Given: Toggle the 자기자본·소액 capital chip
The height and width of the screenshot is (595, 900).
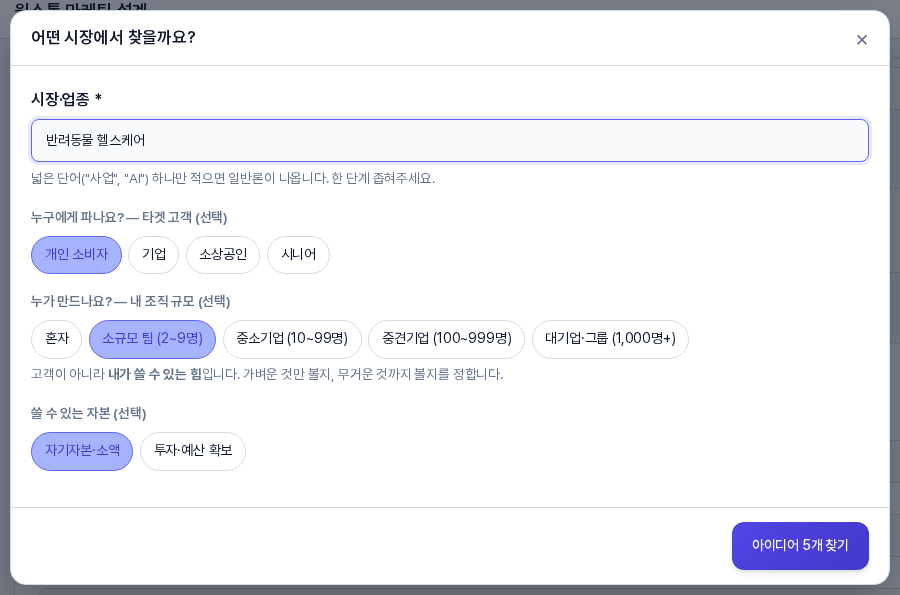Looking at the screenshot, I should coord(82,451).
